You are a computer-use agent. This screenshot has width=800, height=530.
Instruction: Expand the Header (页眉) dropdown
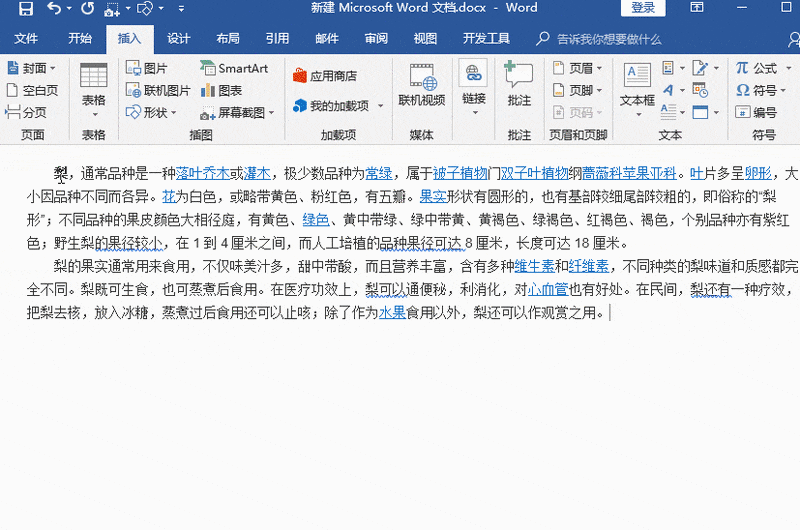(x=599, y=68)
